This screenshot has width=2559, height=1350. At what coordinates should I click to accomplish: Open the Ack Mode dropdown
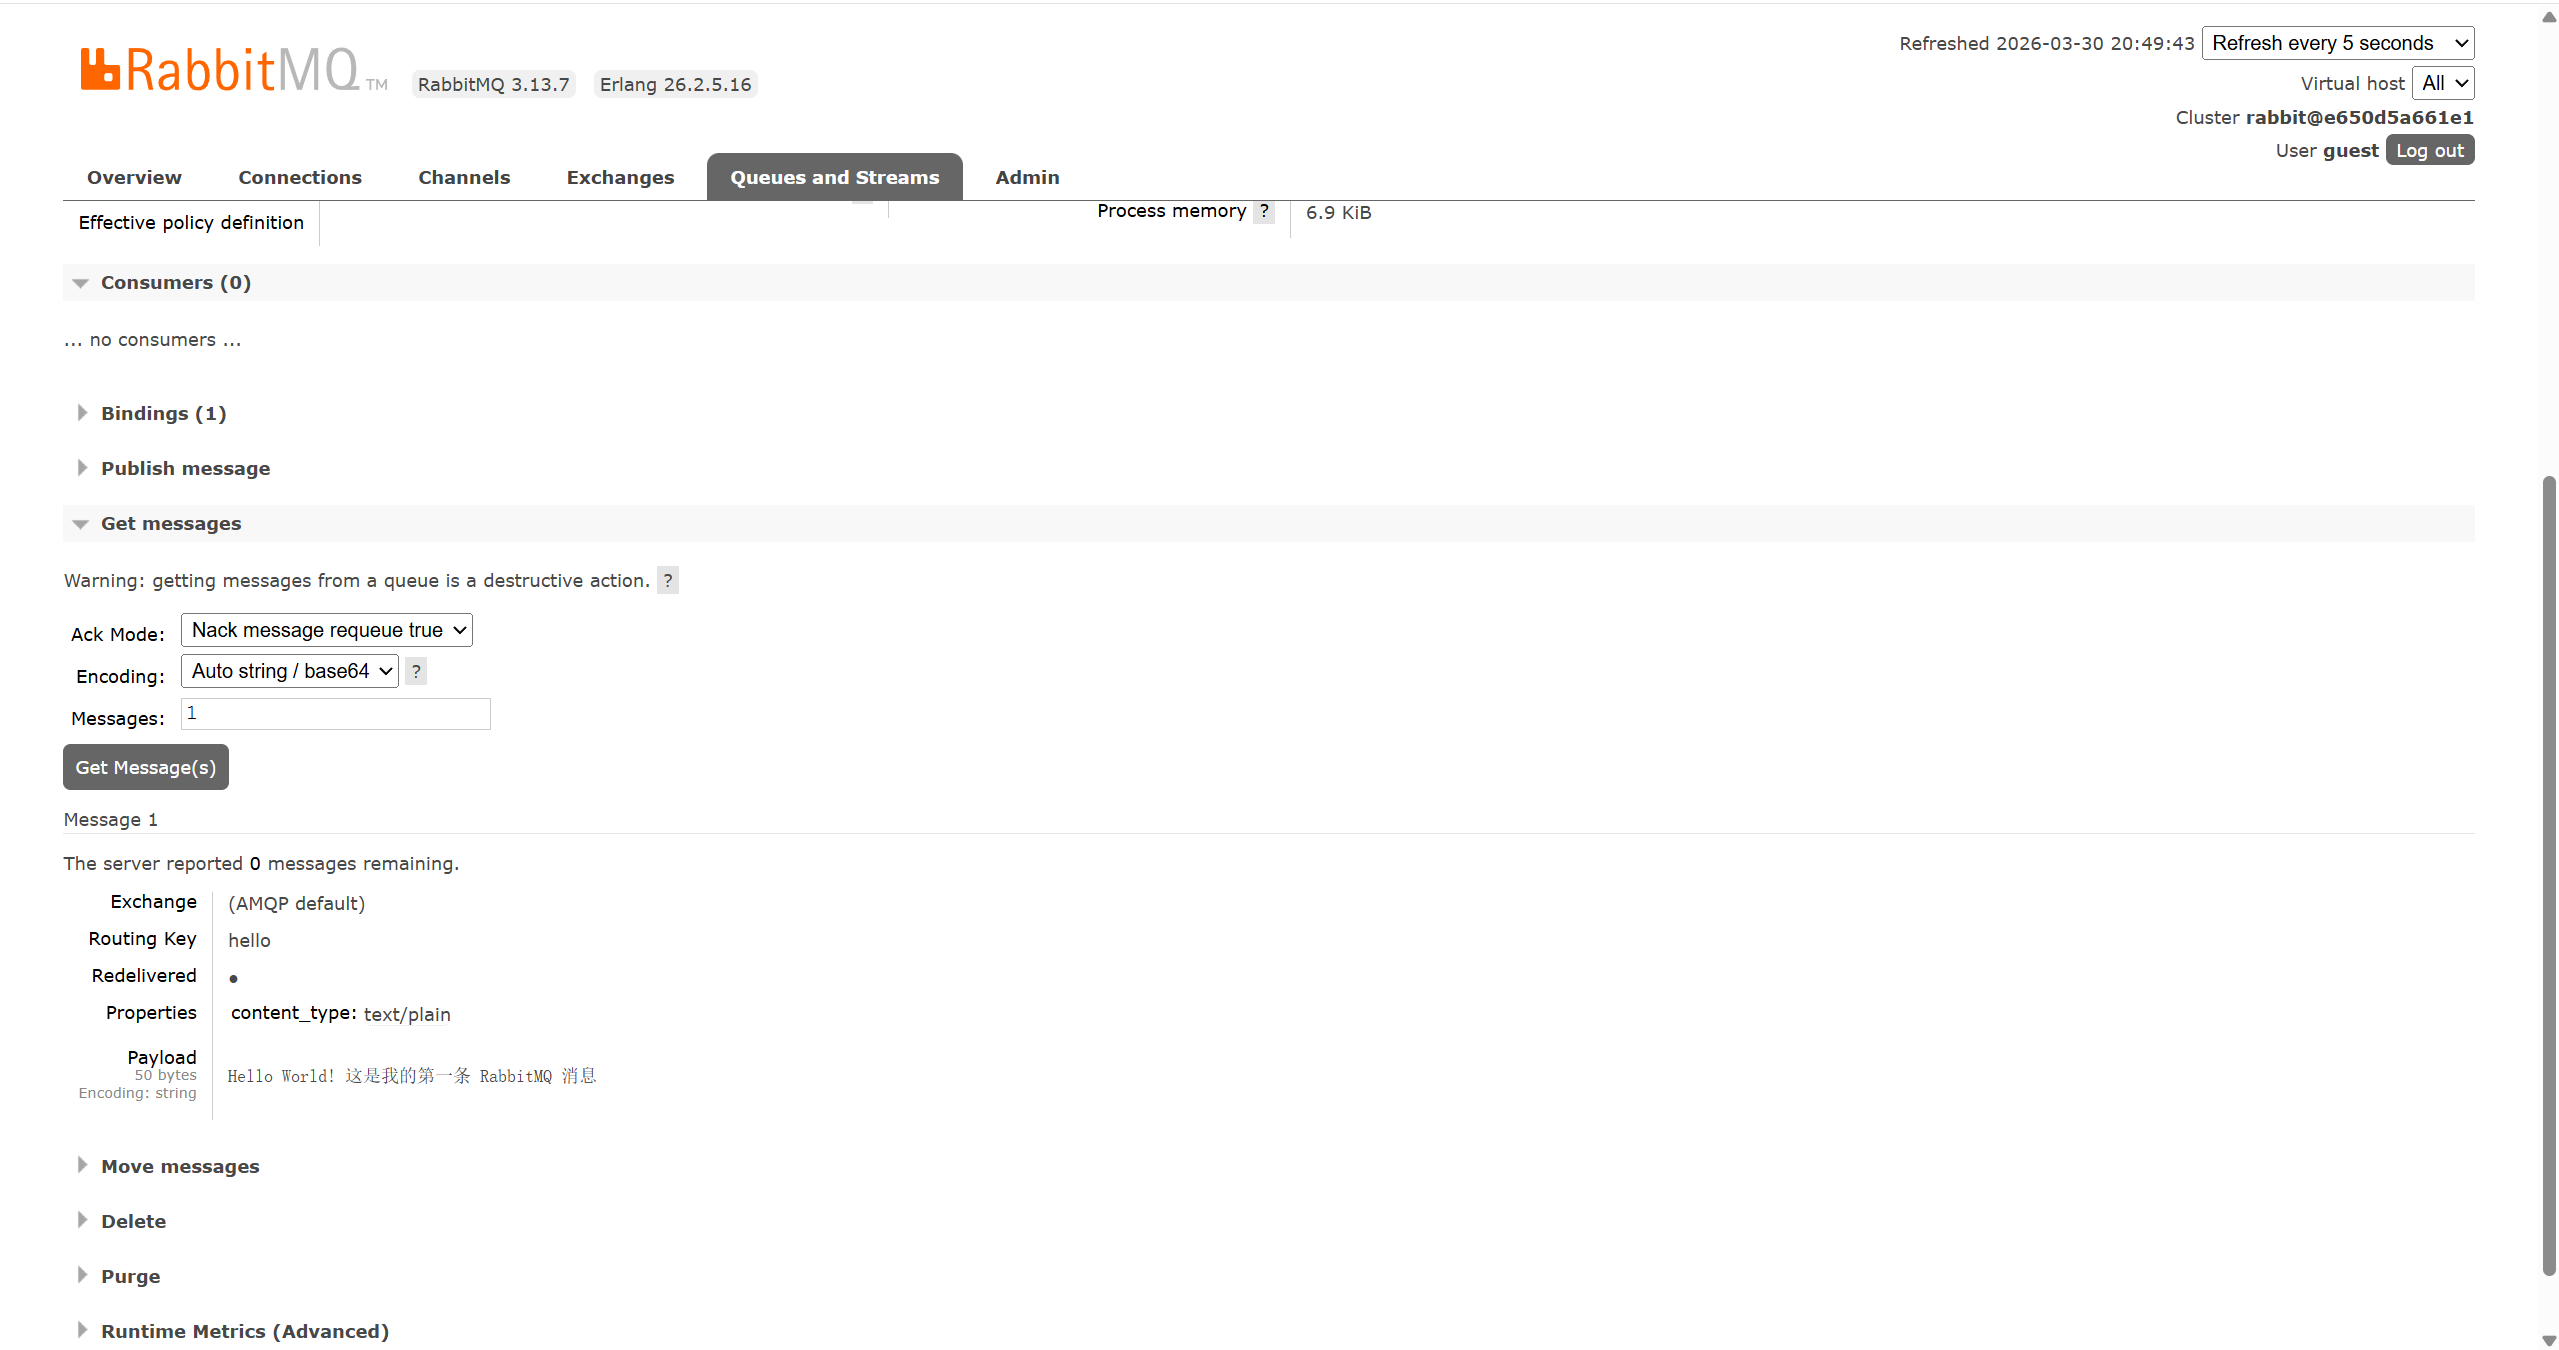(x=327, y=630)
